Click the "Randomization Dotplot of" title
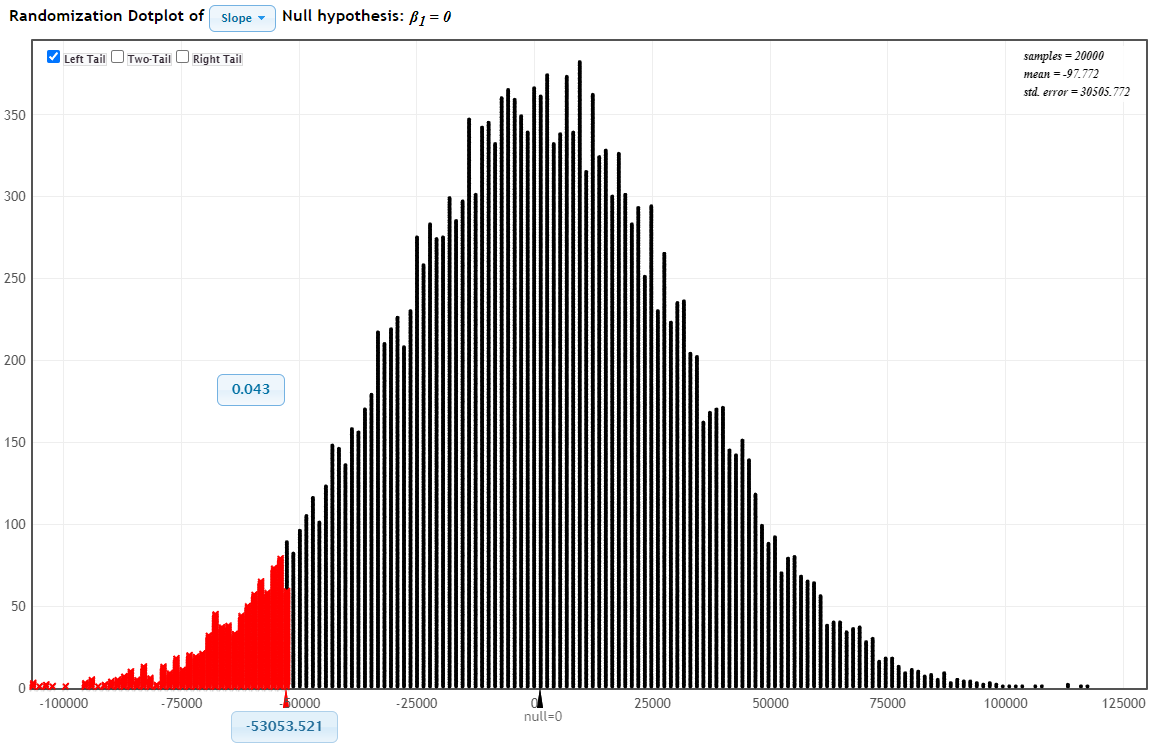1162x750 pixels. (x=106, y=17)
